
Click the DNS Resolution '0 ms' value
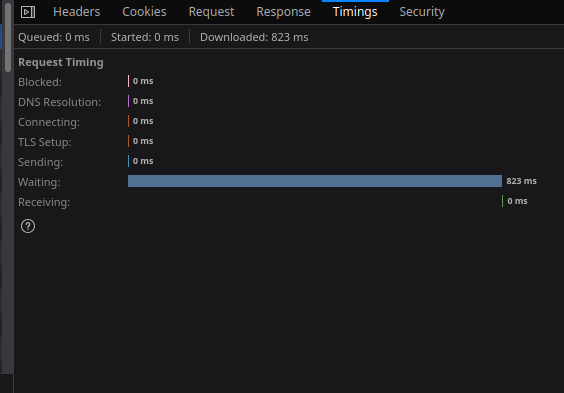143,101
